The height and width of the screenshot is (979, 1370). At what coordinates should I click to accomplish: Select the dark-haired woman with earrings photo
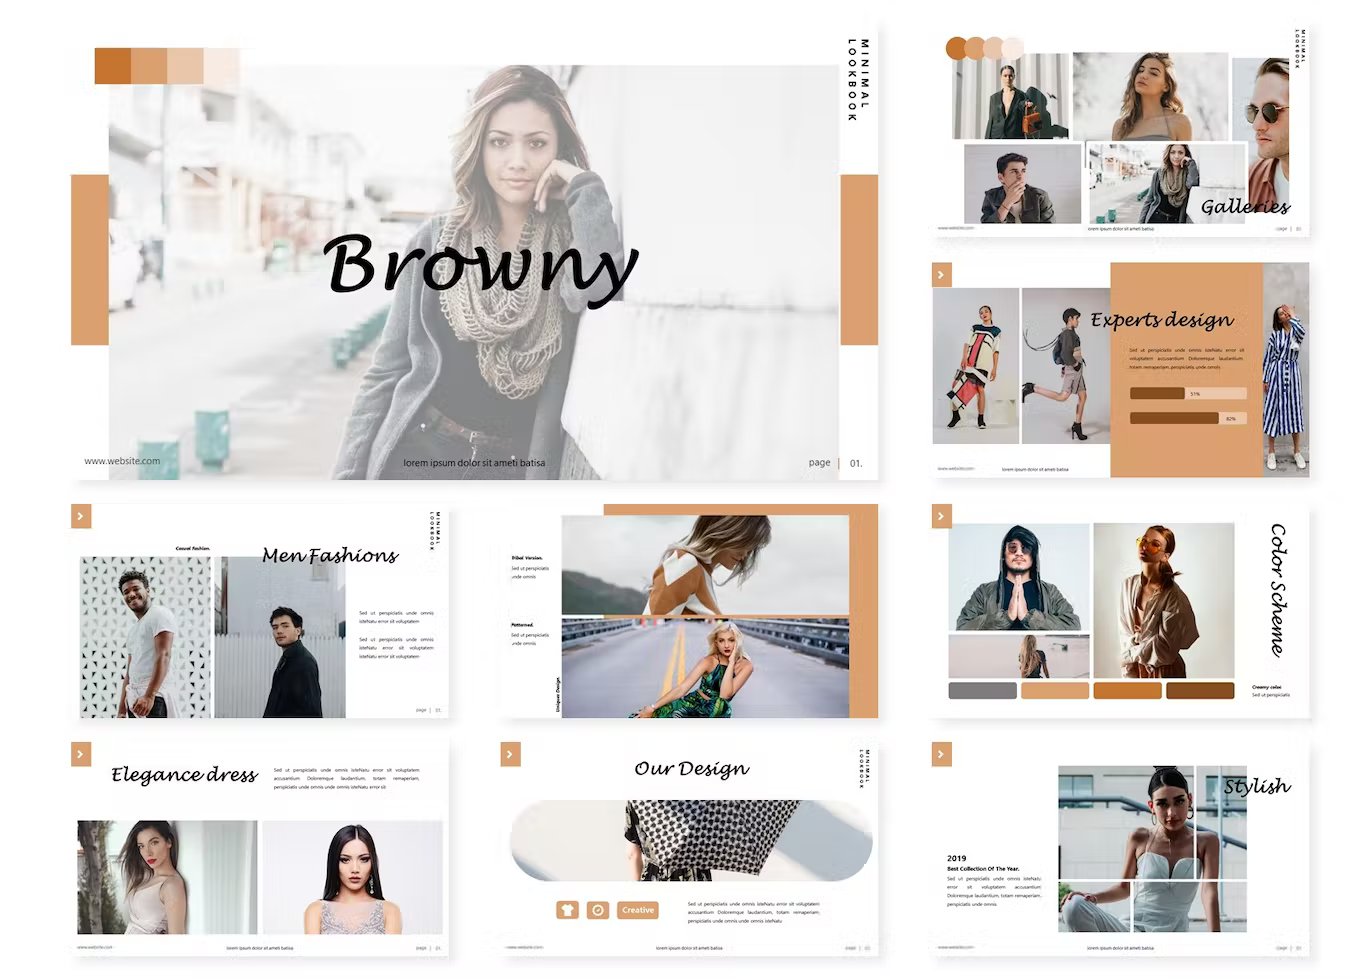pos(352,877)
